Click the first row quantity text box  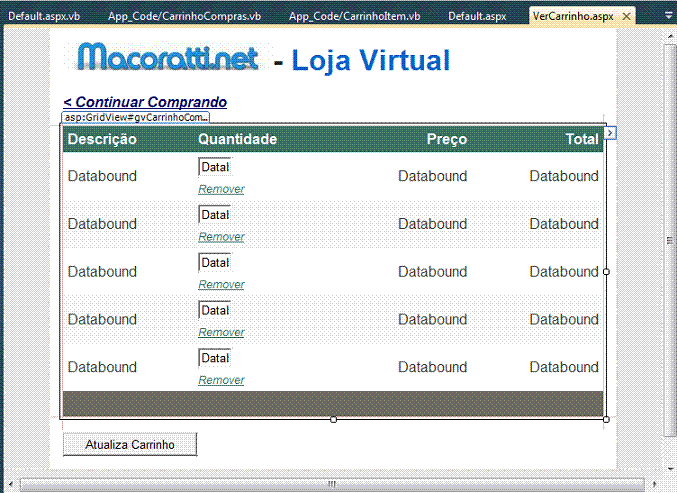215,167
